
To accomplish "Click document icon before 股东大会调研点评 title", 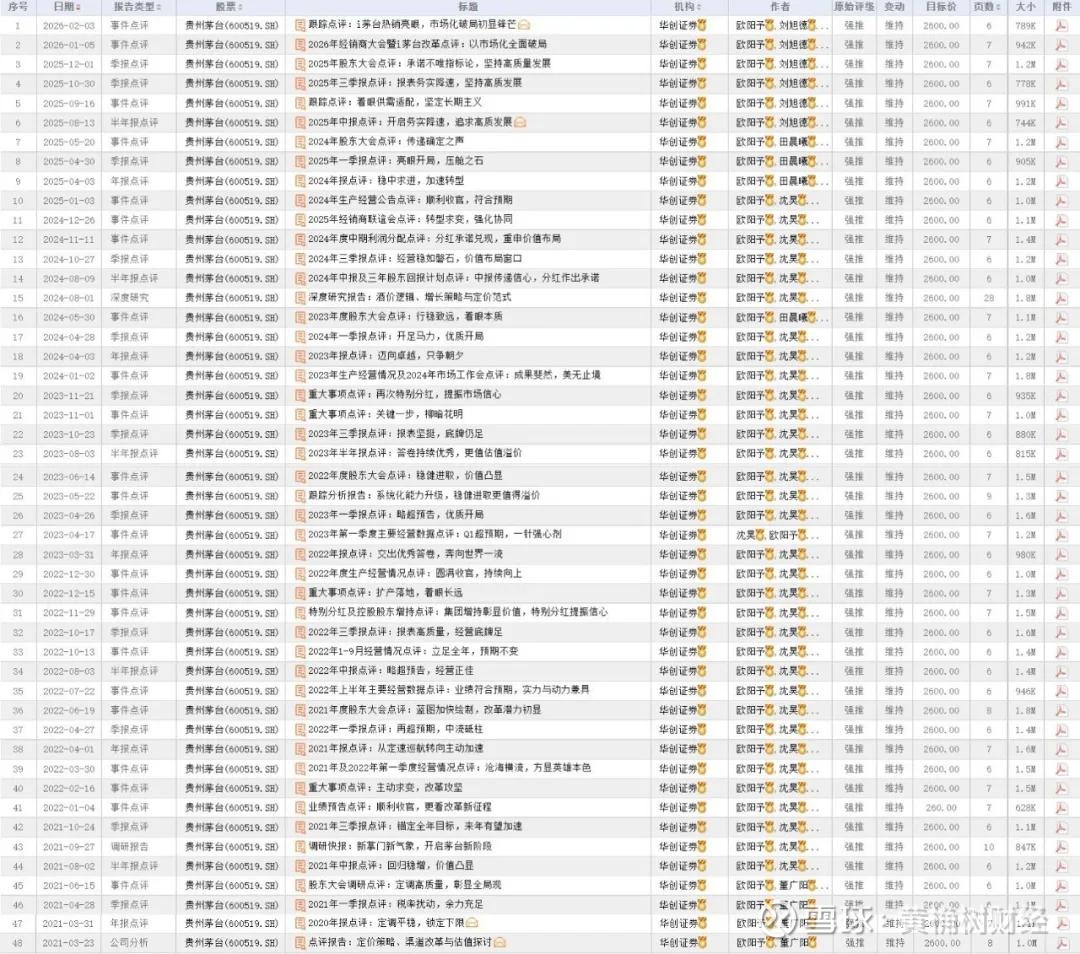I will pos(300,885).
